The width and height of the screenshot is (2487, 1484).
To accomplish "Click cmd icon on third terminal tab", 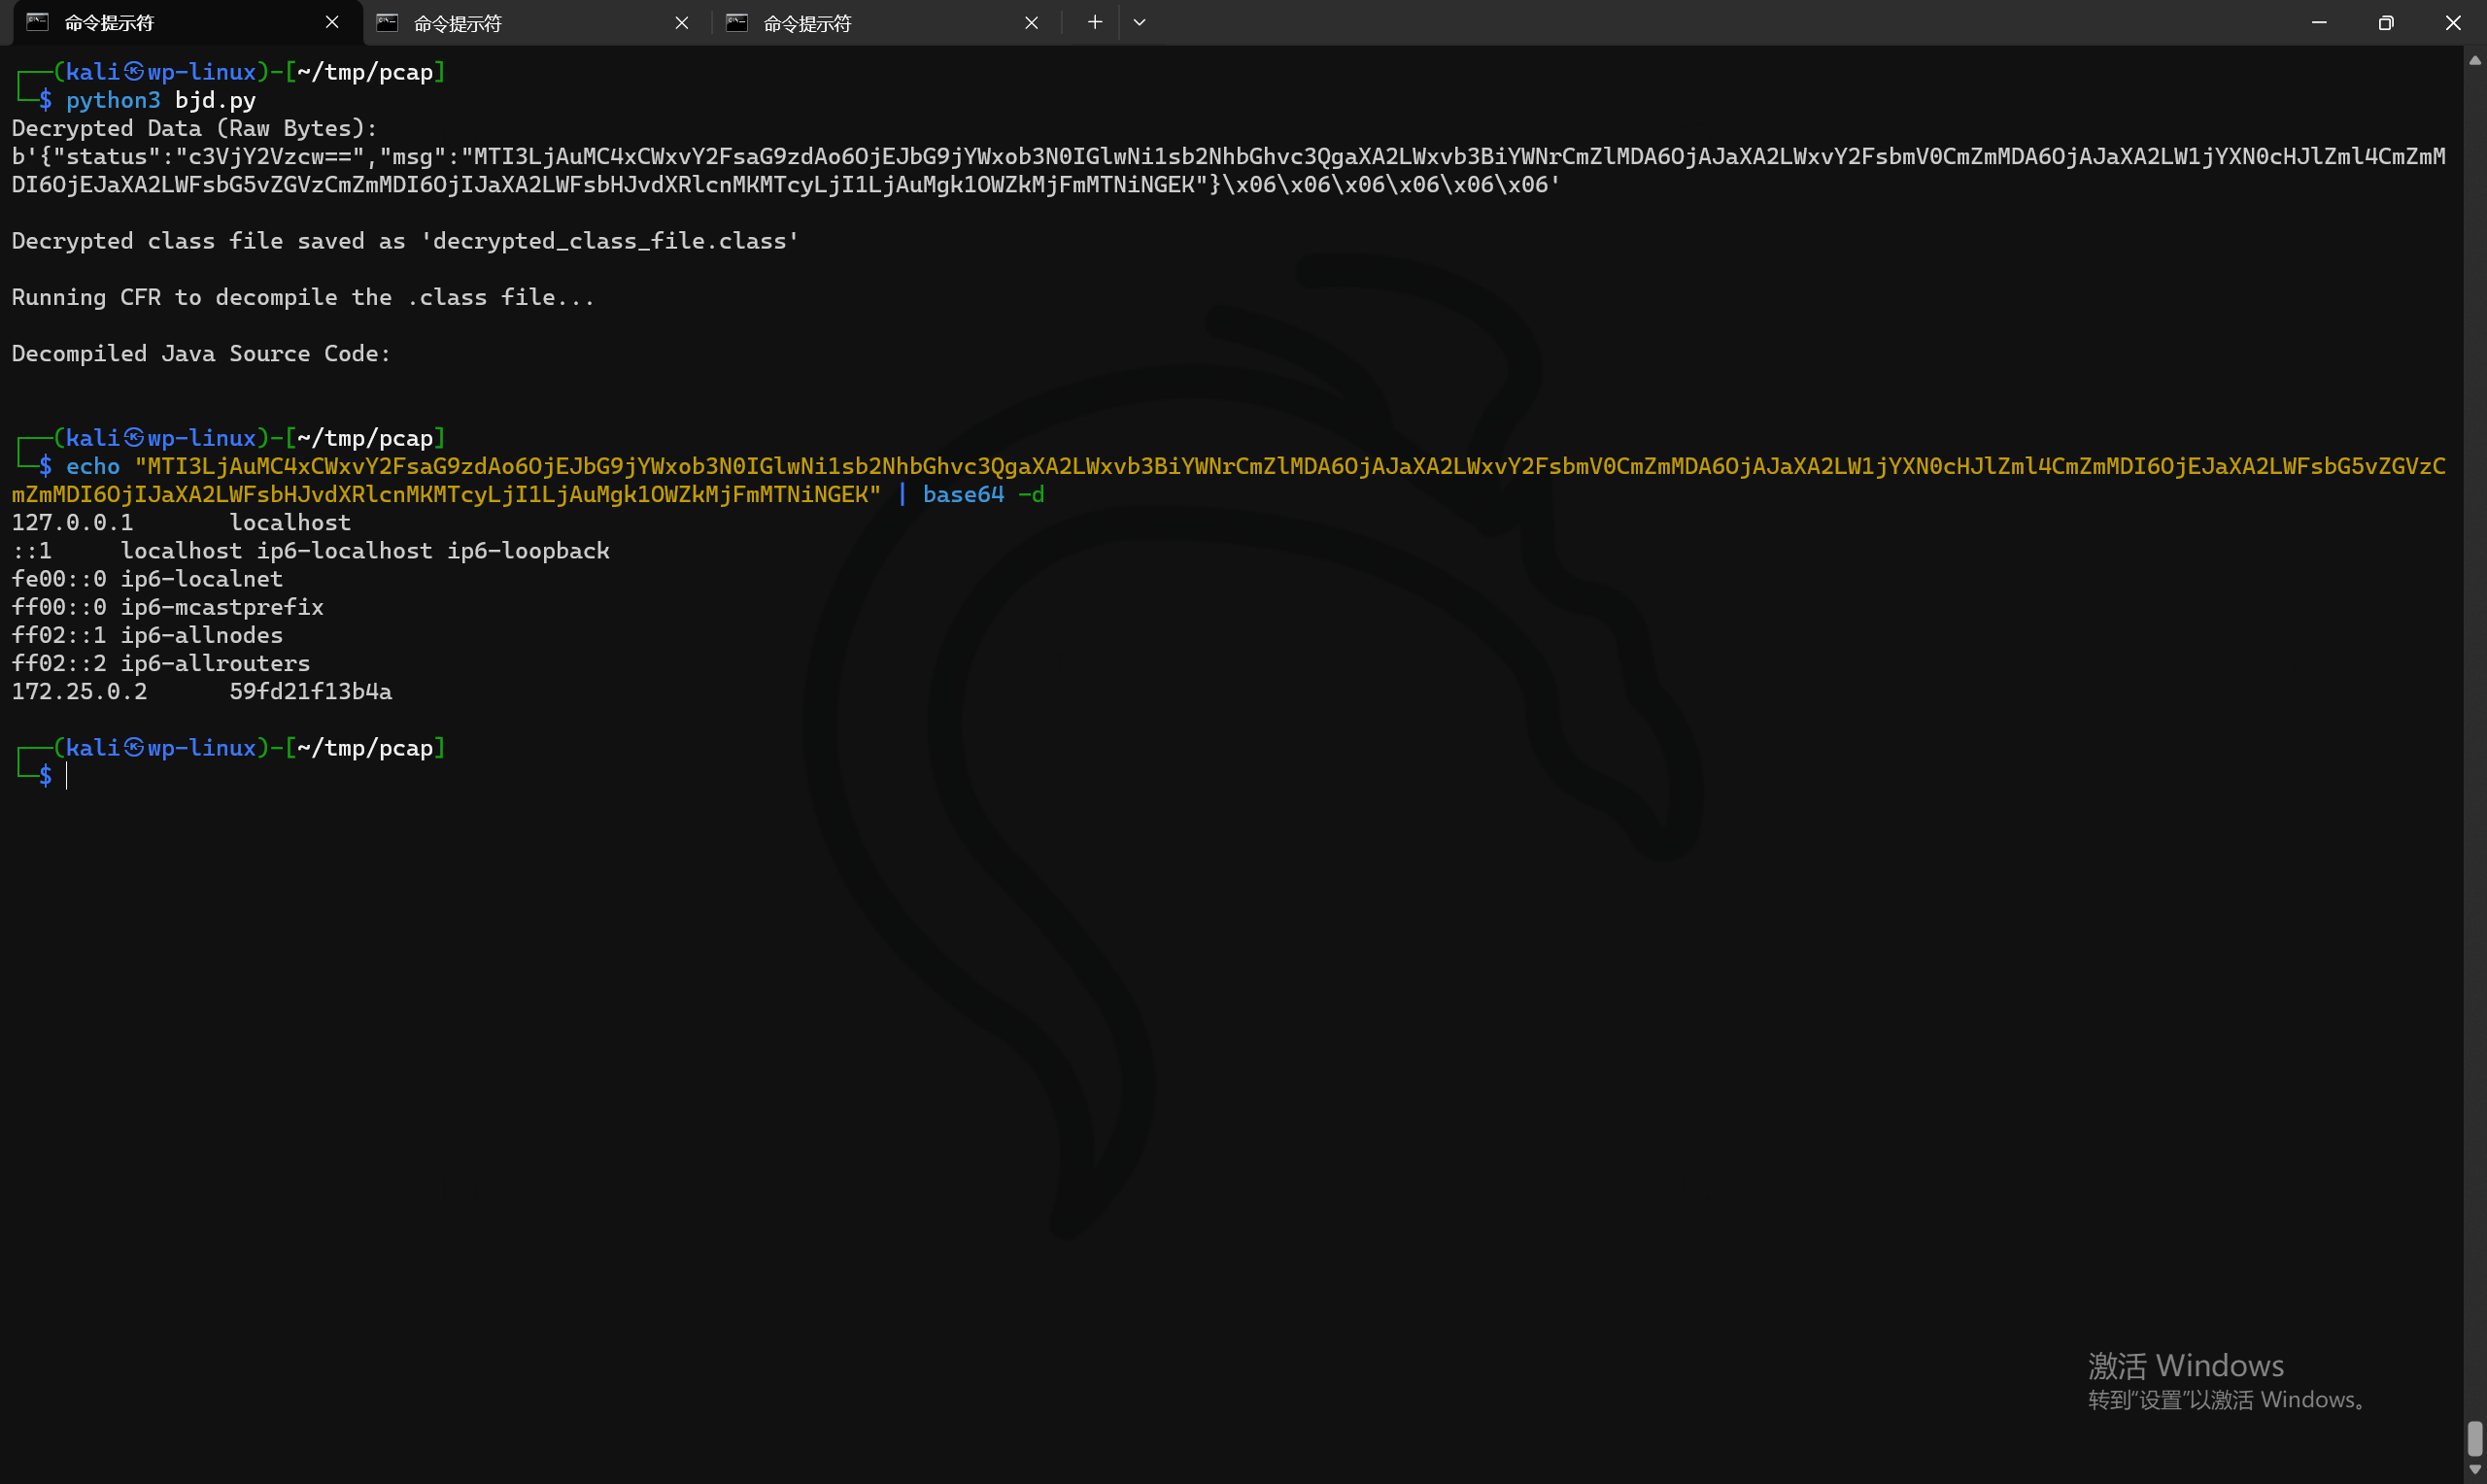I will 737,22.
